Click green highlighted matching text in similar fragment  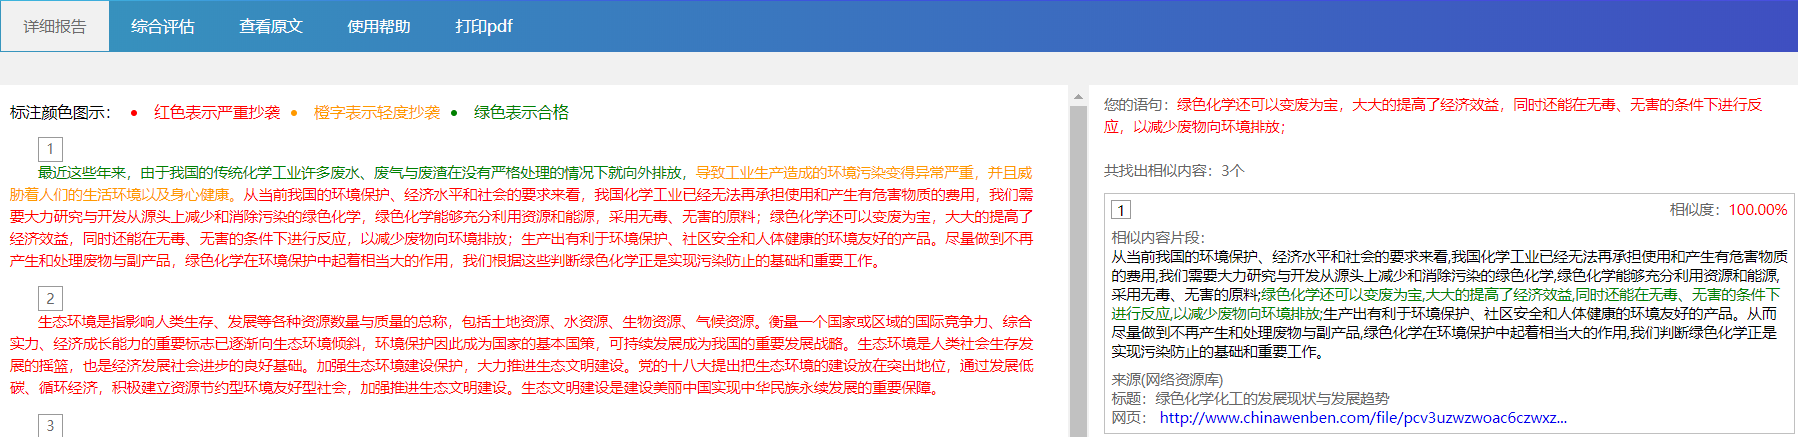coord(1520,295)
